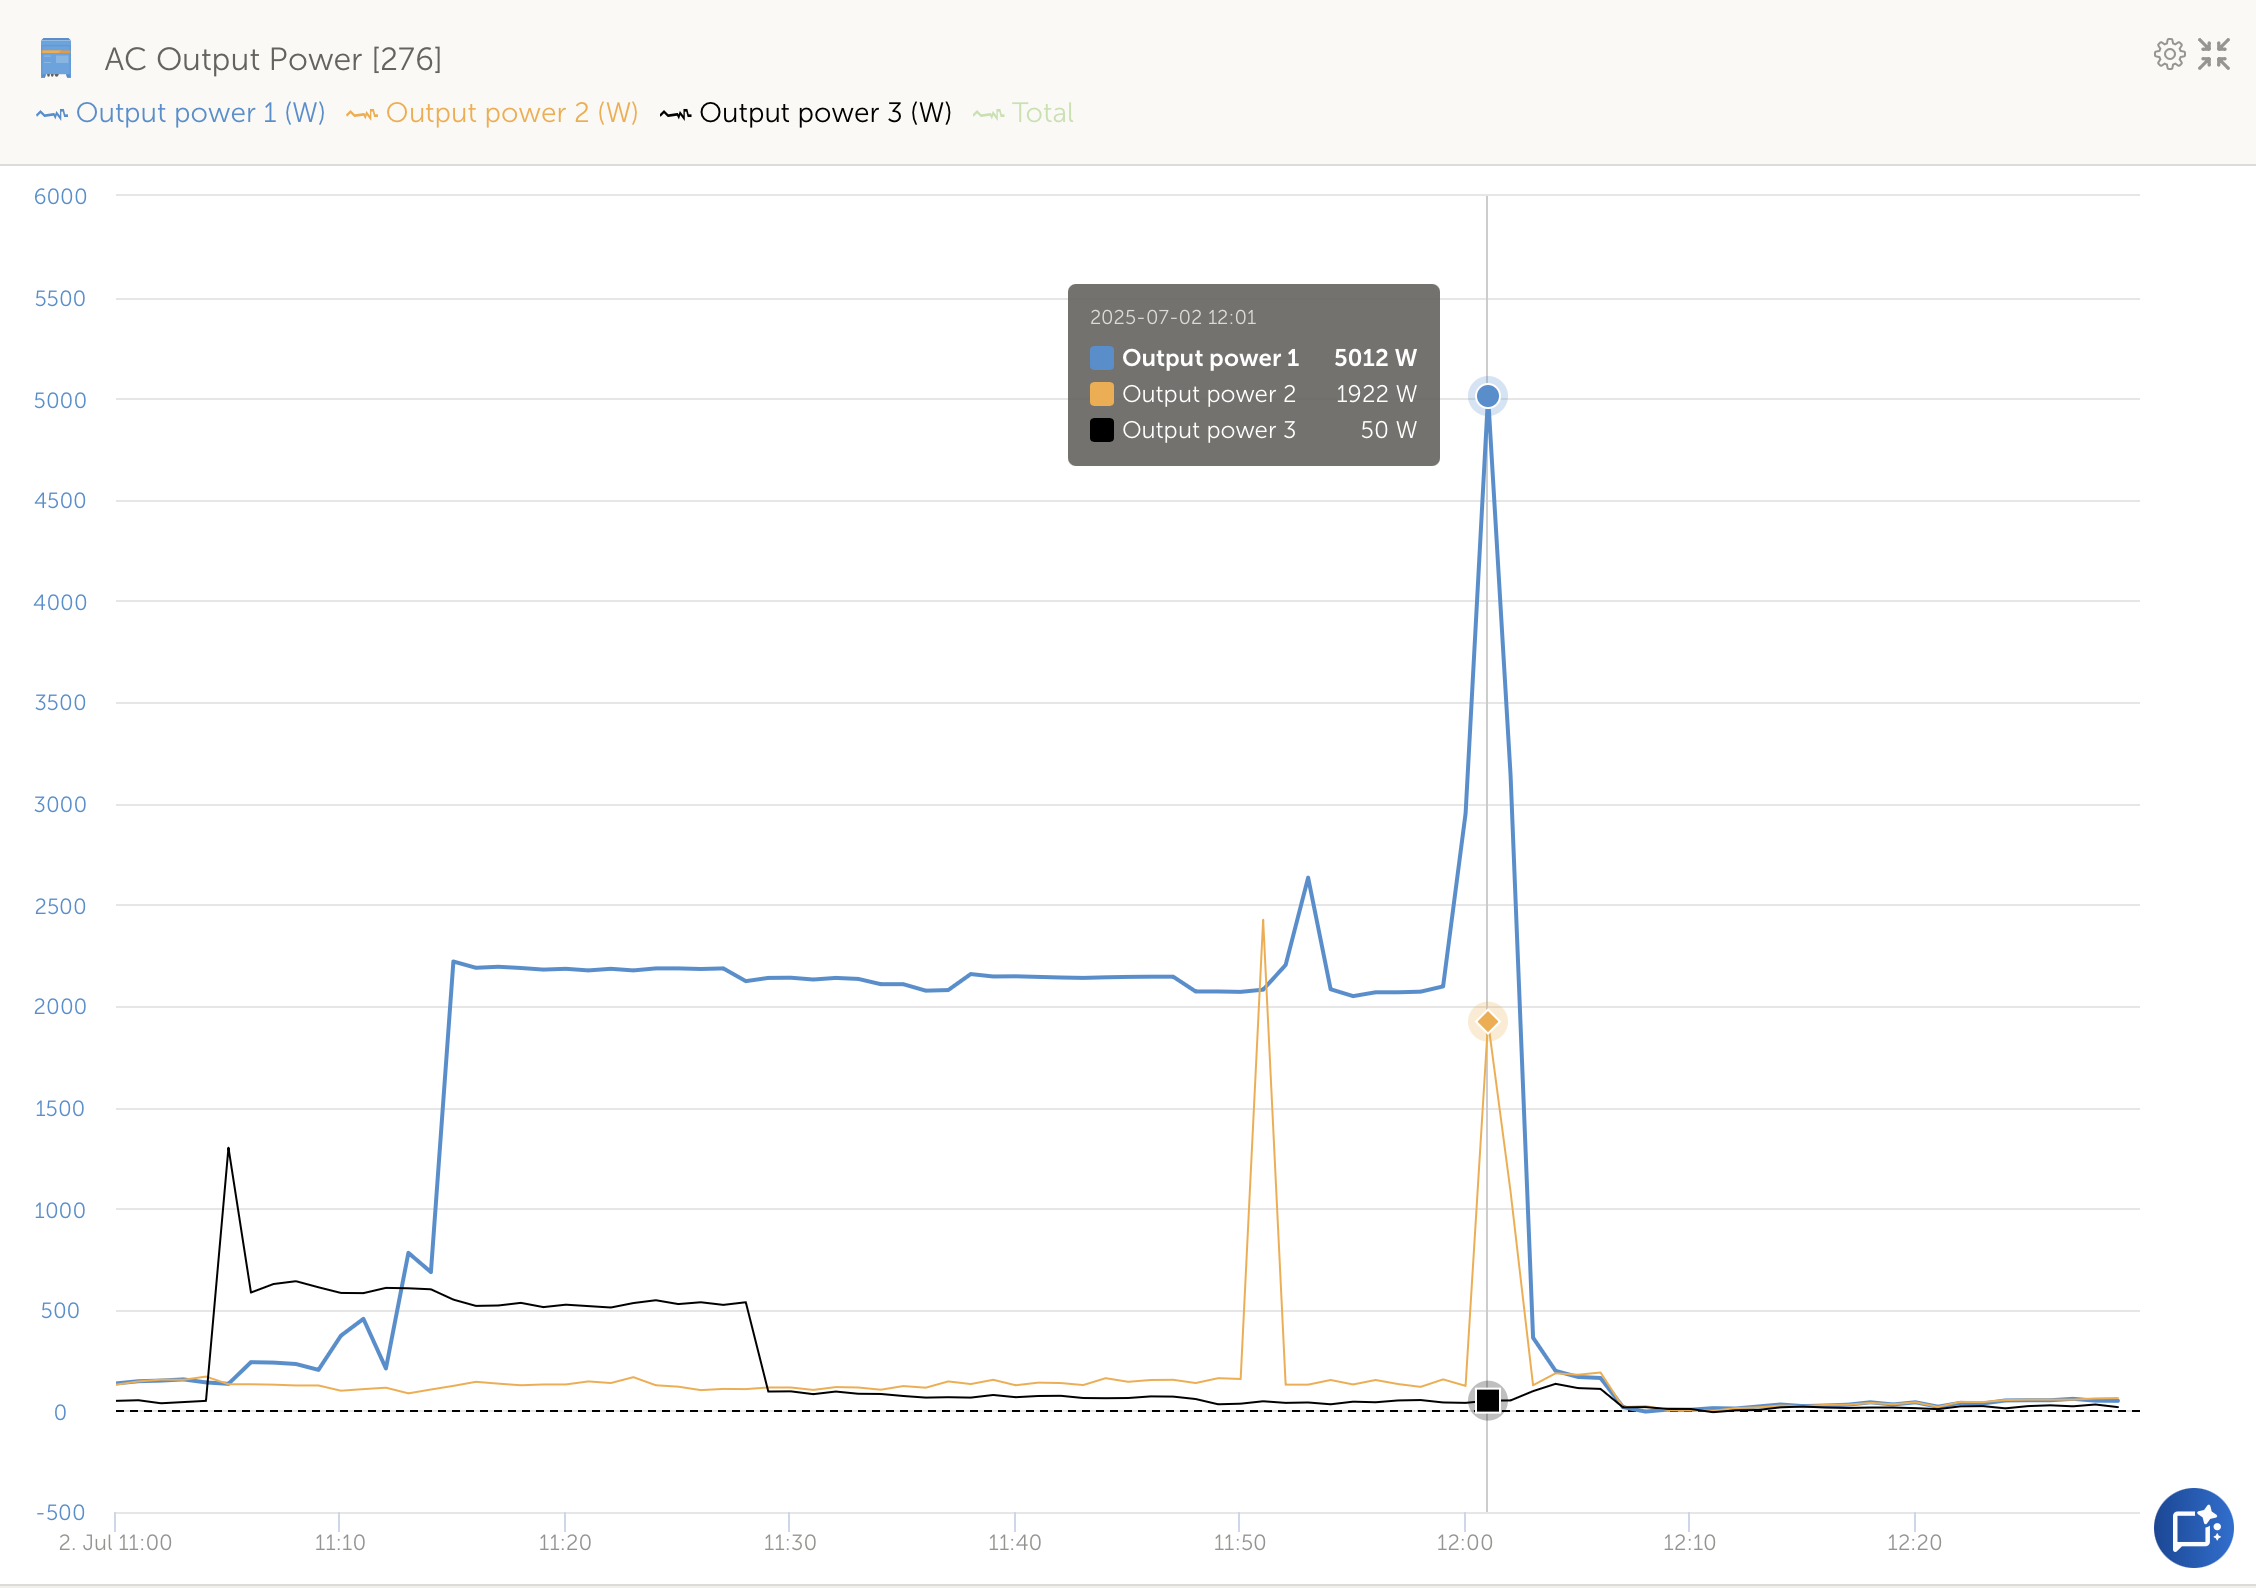Click the Output power 1 legend line icon
The image size is (2256, 1588).
52,114
